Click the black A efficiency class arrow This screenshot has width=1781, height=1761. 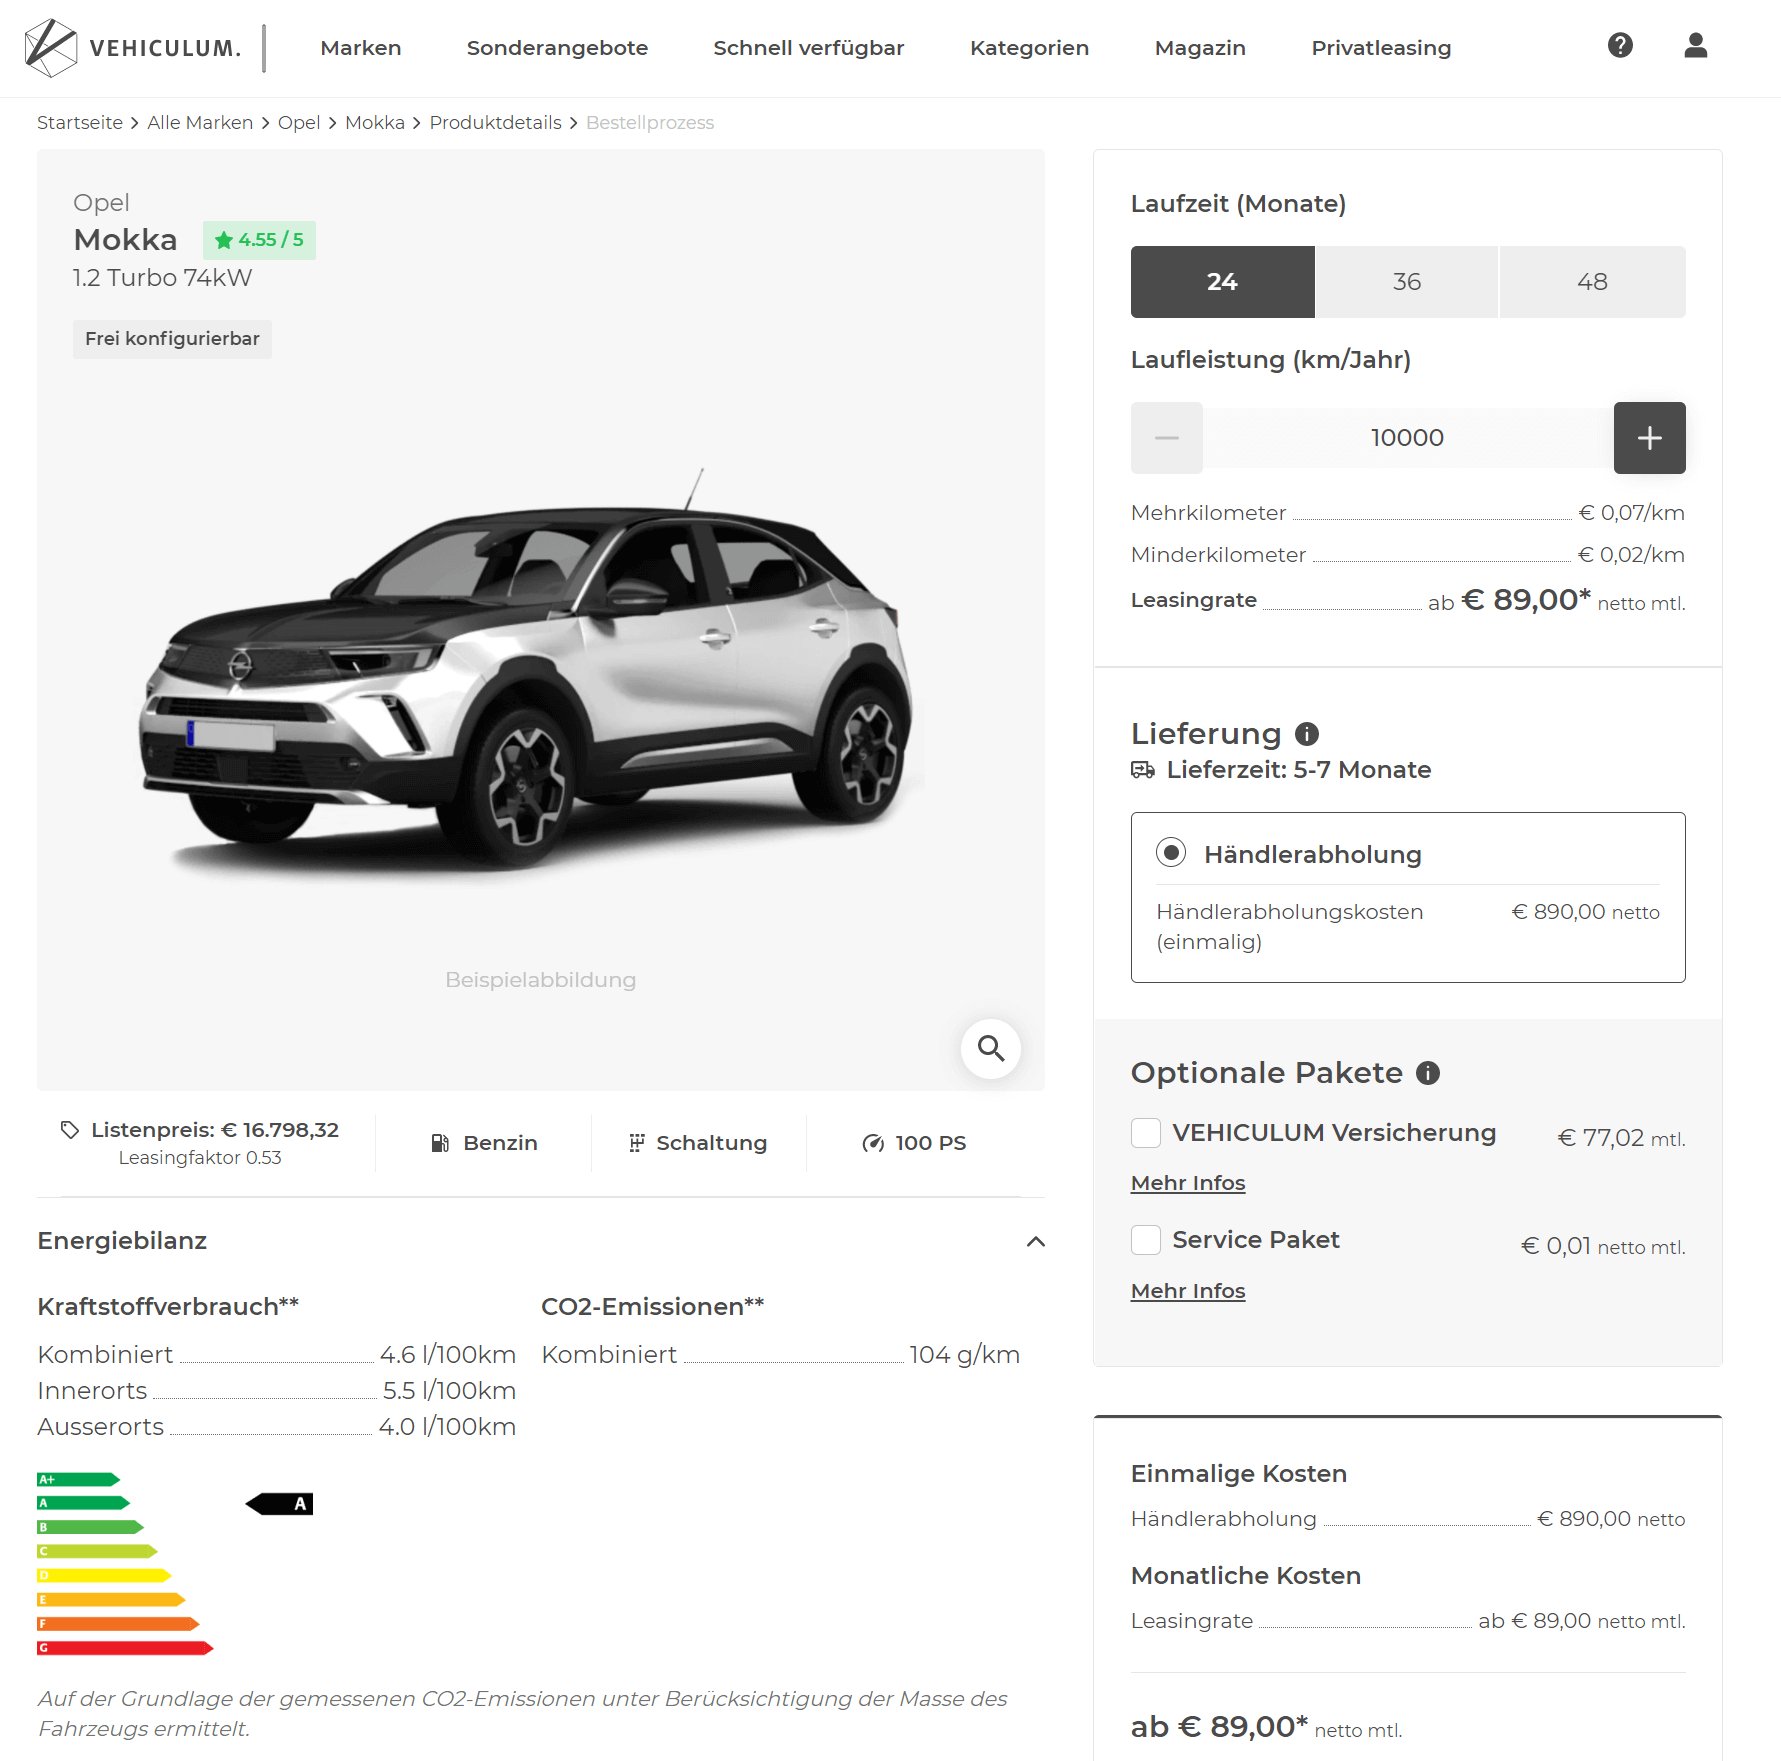click(x=279, y=1504)
